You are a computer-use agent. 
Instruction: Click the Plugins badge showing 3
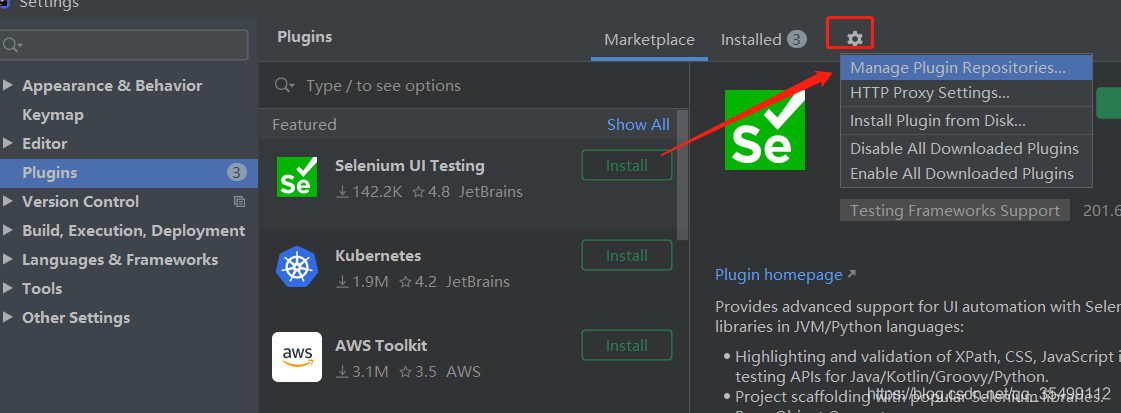237,172
